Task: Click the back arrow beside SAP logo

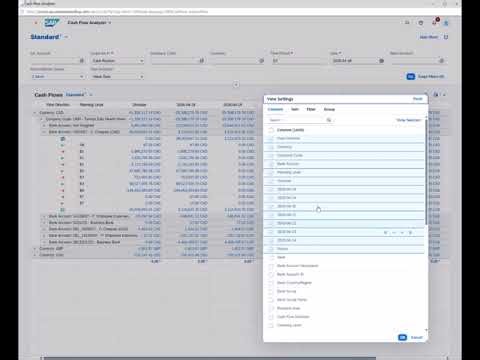Action: coord(36,23)
